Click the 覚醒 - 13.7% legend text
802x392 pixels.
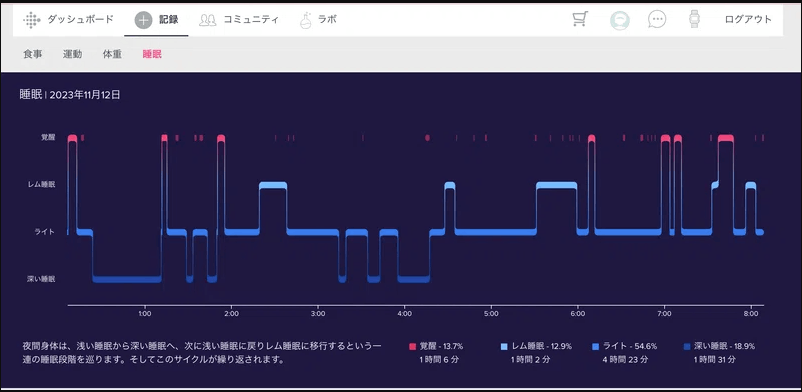(441, 346)
